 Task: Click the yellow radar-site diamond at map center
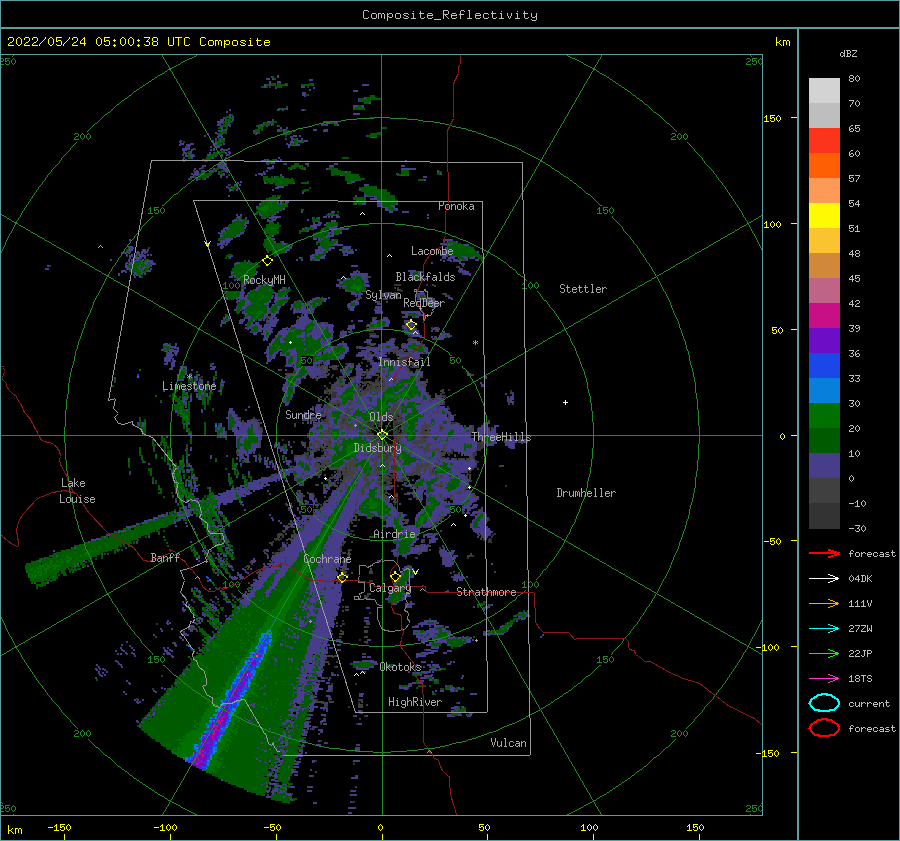[382, 435]
